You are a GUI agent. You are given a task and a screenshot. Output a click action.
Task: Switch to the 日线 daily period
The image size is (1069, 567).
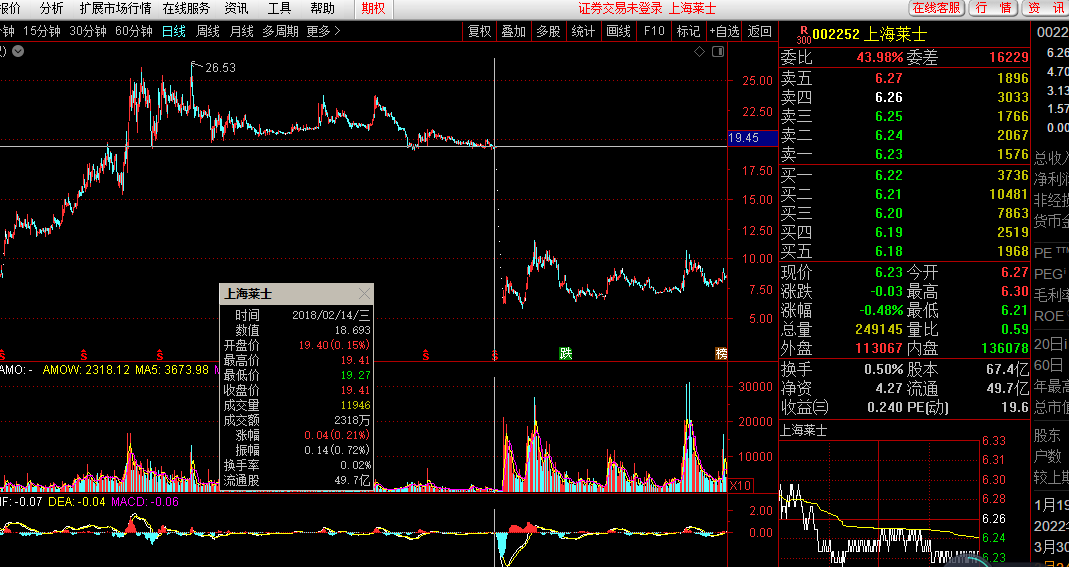pos(174,31)
